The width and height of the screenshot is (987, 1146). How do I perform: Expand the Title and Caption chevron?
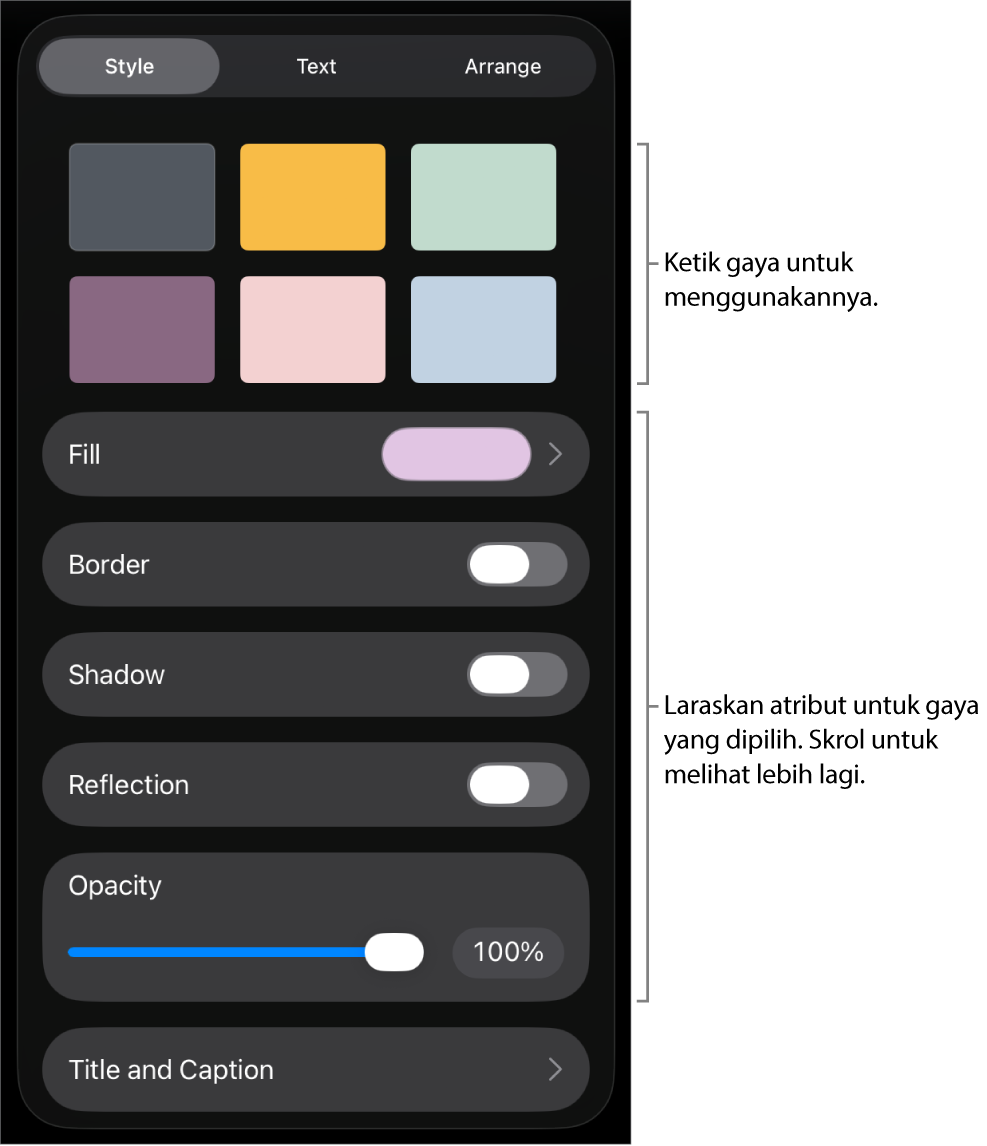coord(555,1069)
